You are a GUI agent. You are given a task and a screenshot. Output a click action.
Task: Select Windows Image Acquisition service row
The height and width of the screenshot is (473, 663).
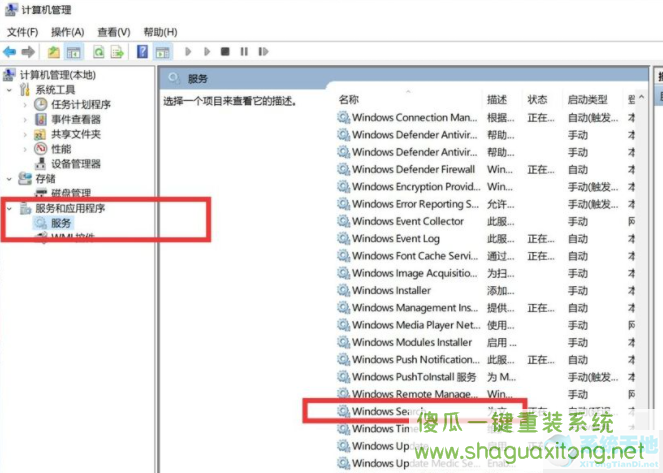[x=486, y=273]
